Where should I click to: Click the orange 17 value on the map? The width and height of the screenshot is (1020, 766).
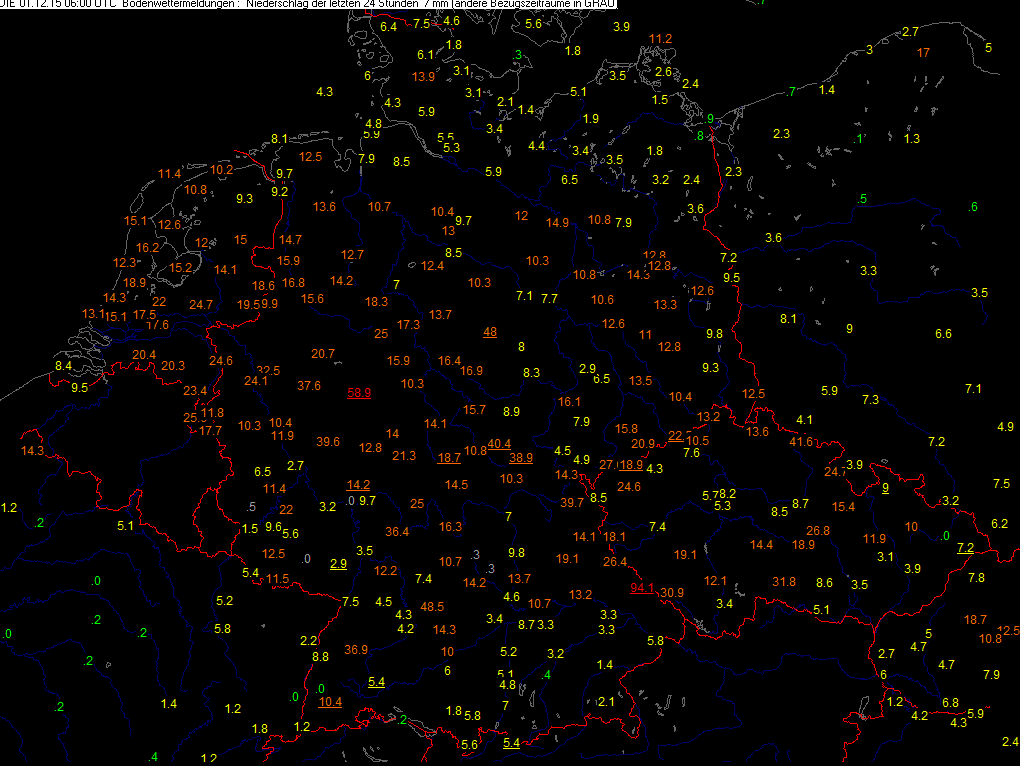coord(923,52)
